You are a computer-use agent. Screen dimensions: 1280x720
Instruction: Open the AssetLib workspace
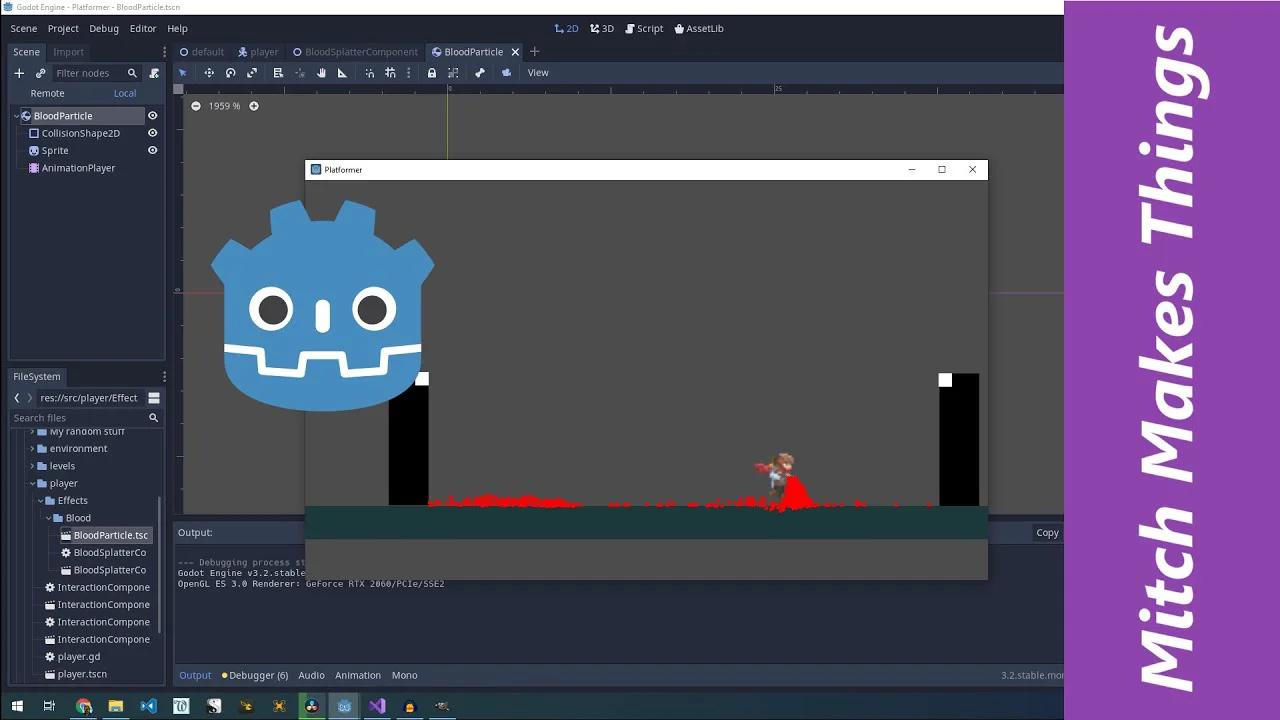699,28
